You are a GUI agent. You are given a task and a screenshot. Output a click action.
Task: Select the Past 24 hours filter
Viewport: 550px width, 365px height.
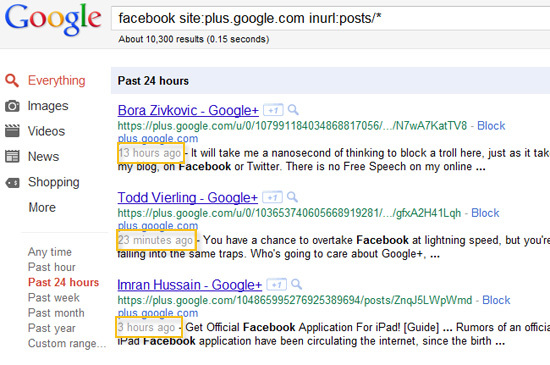tap(63, 282)
